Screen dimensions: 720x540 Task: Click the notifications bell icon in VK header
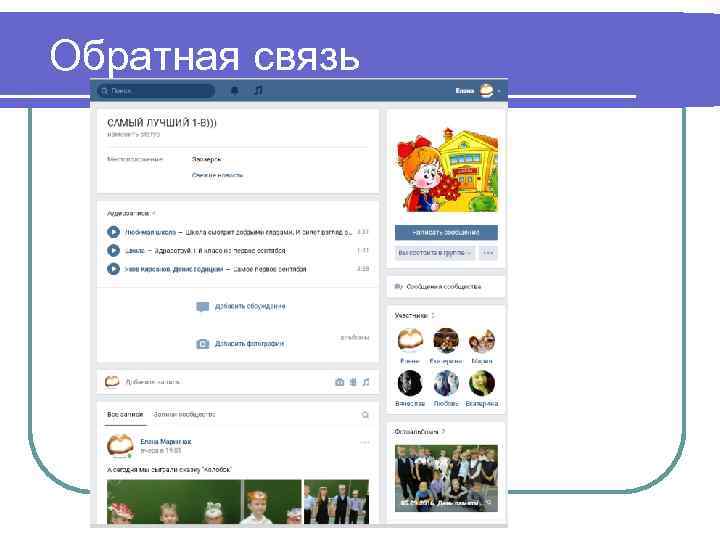[234, 90]
